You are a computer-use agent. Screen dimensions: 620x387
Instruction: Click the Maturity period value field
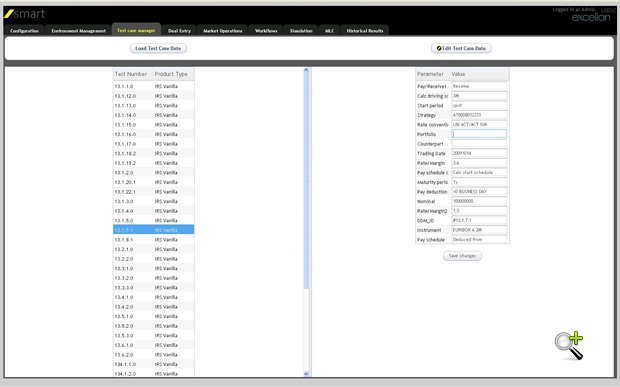(479, 182)
